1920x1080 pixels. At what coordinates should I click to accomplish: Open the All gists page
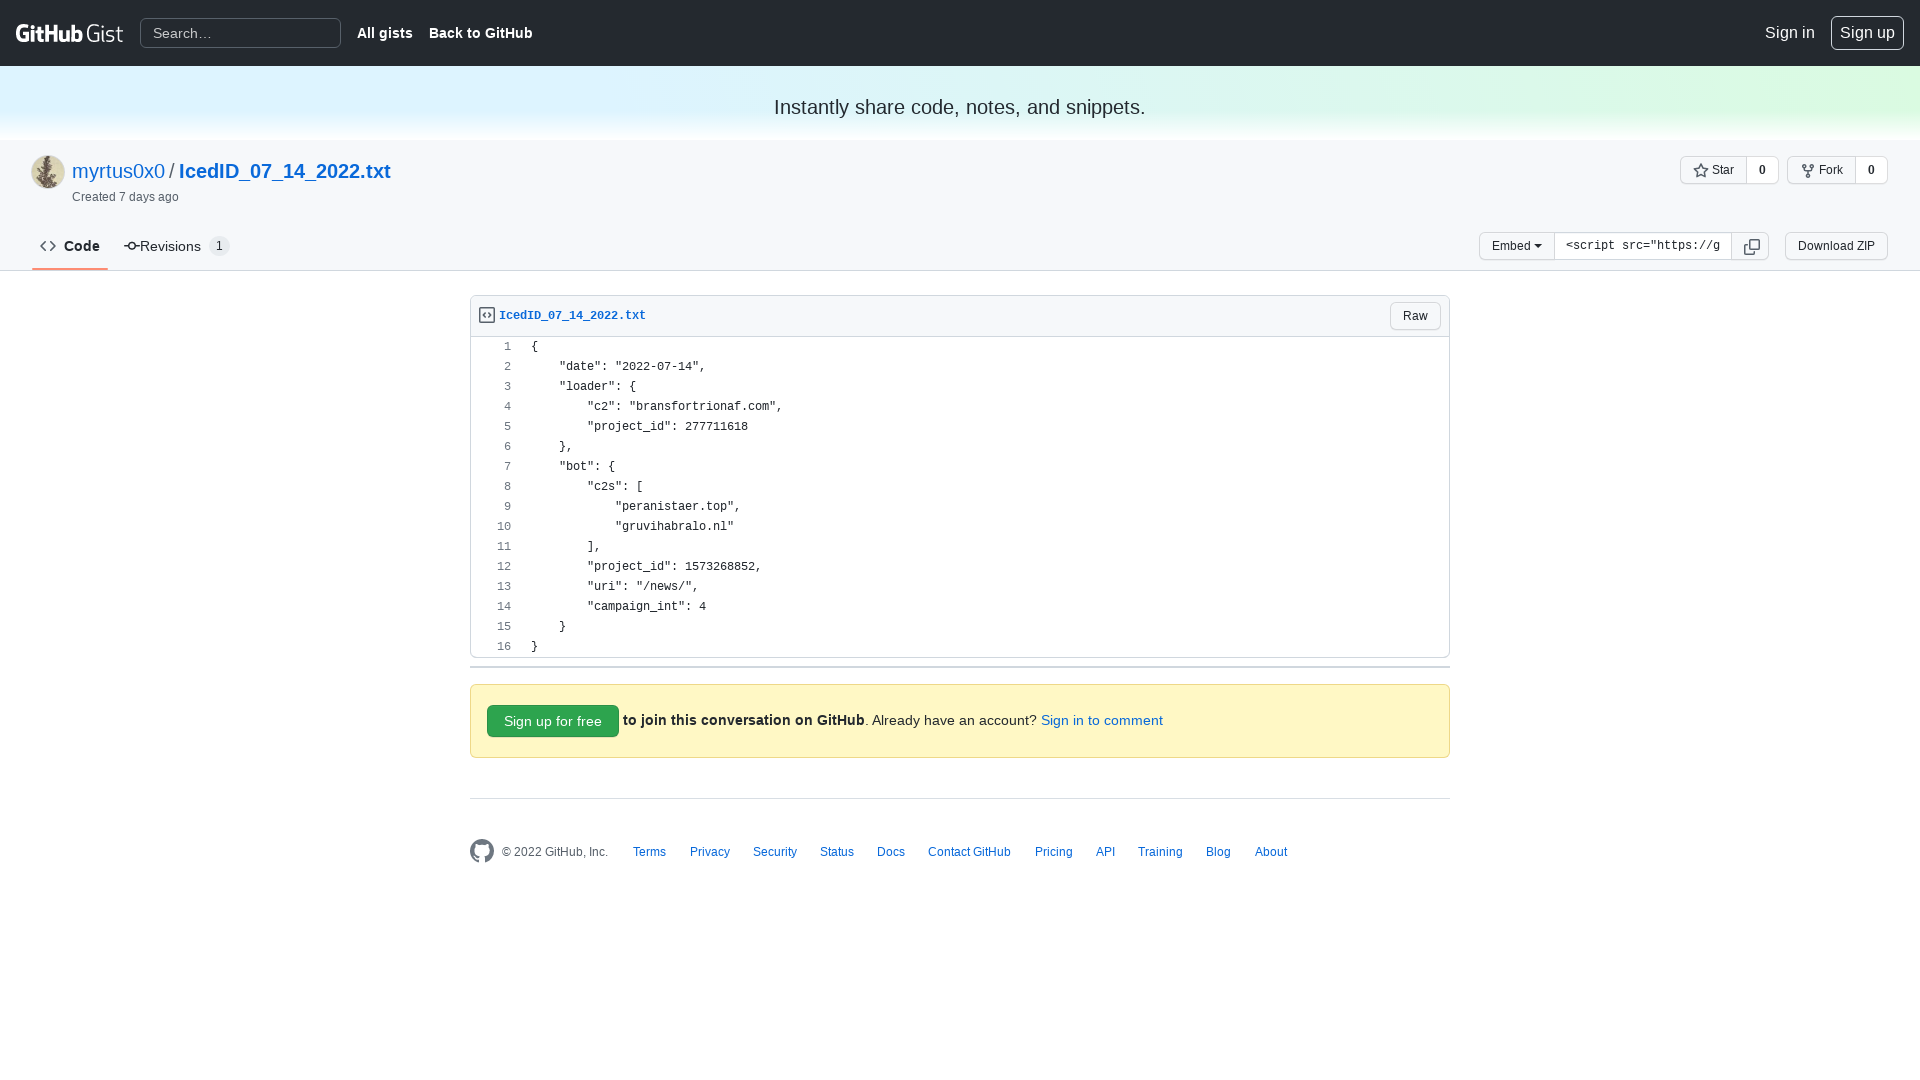click(x=384, y=33)
